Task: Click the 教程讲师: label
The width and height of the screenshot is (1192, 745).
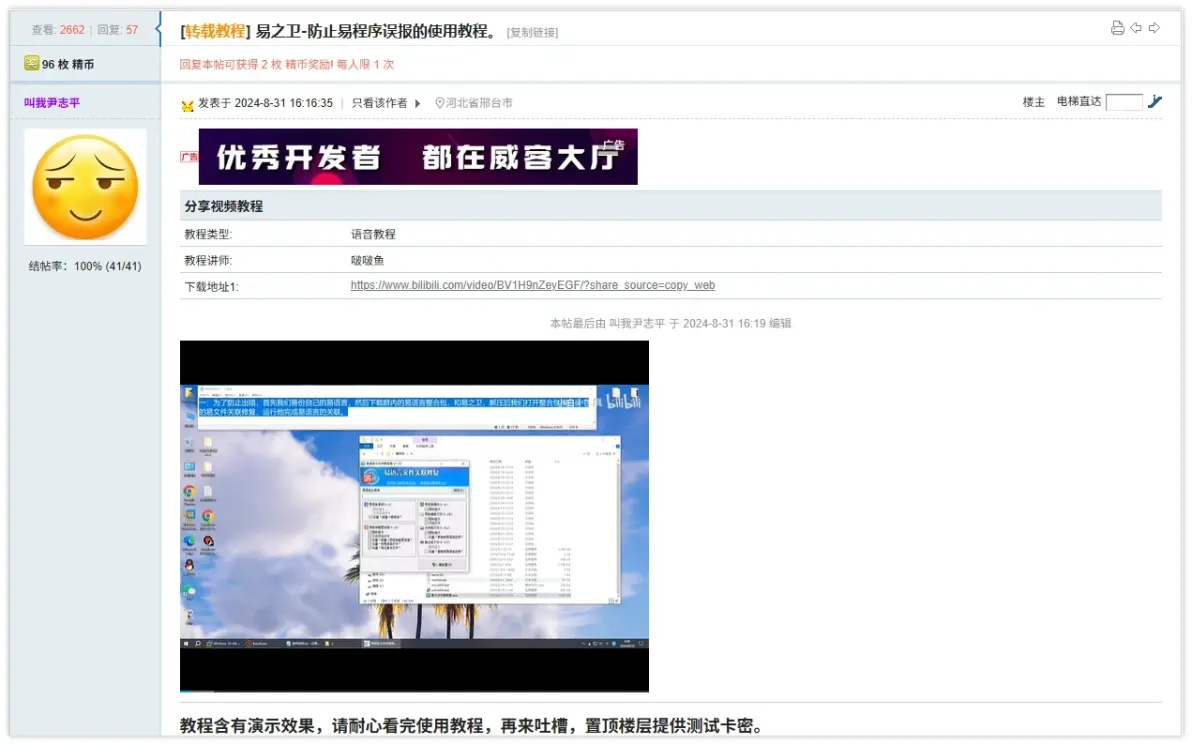Action: 208,260
